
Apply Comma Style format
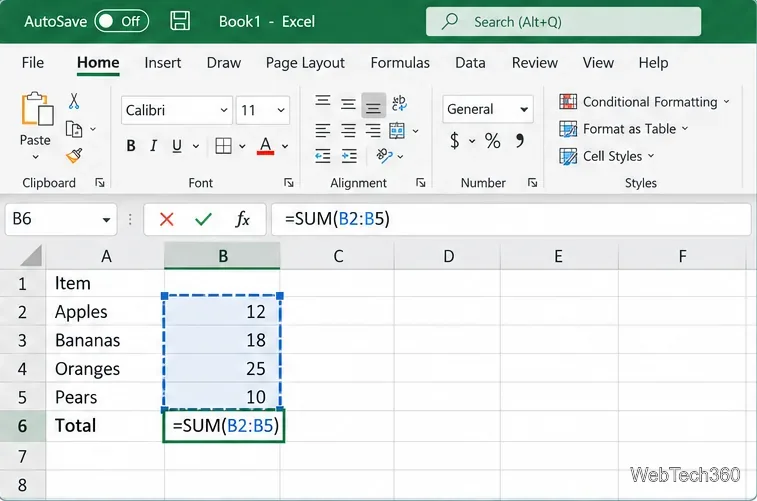click(x=519, y=141)
